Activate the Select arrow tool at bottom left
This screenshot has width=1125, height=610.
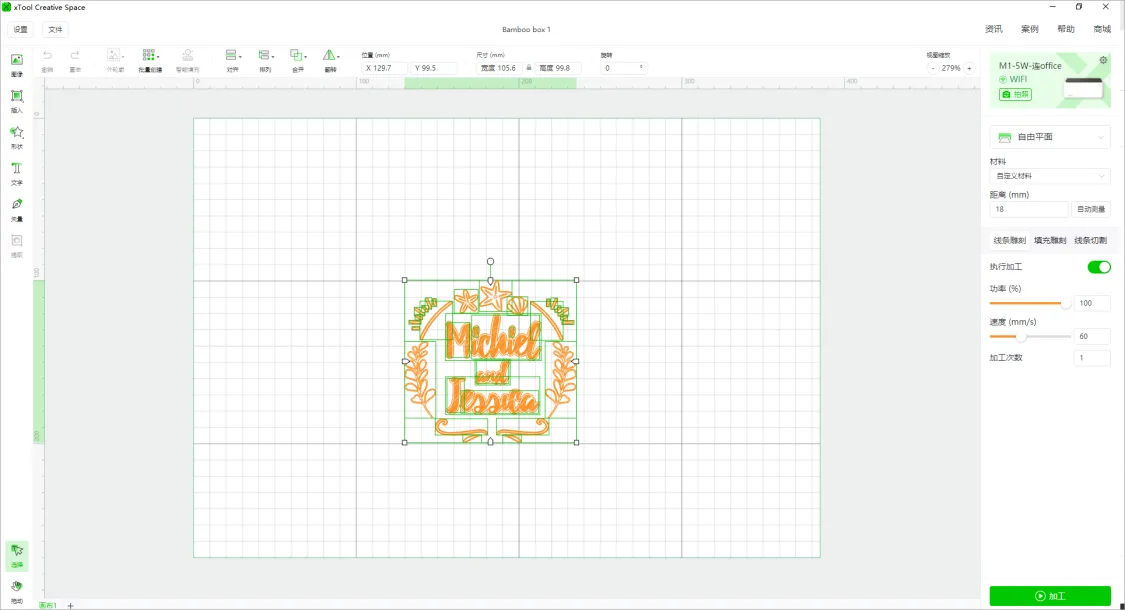coord(17,555)
